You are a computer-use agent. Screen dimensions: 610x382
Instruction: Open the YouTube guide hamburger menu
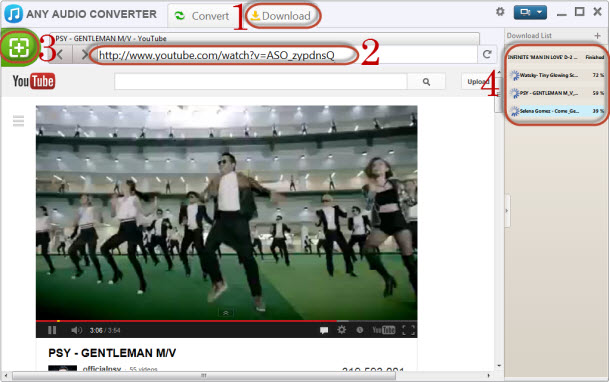(18, 121)
